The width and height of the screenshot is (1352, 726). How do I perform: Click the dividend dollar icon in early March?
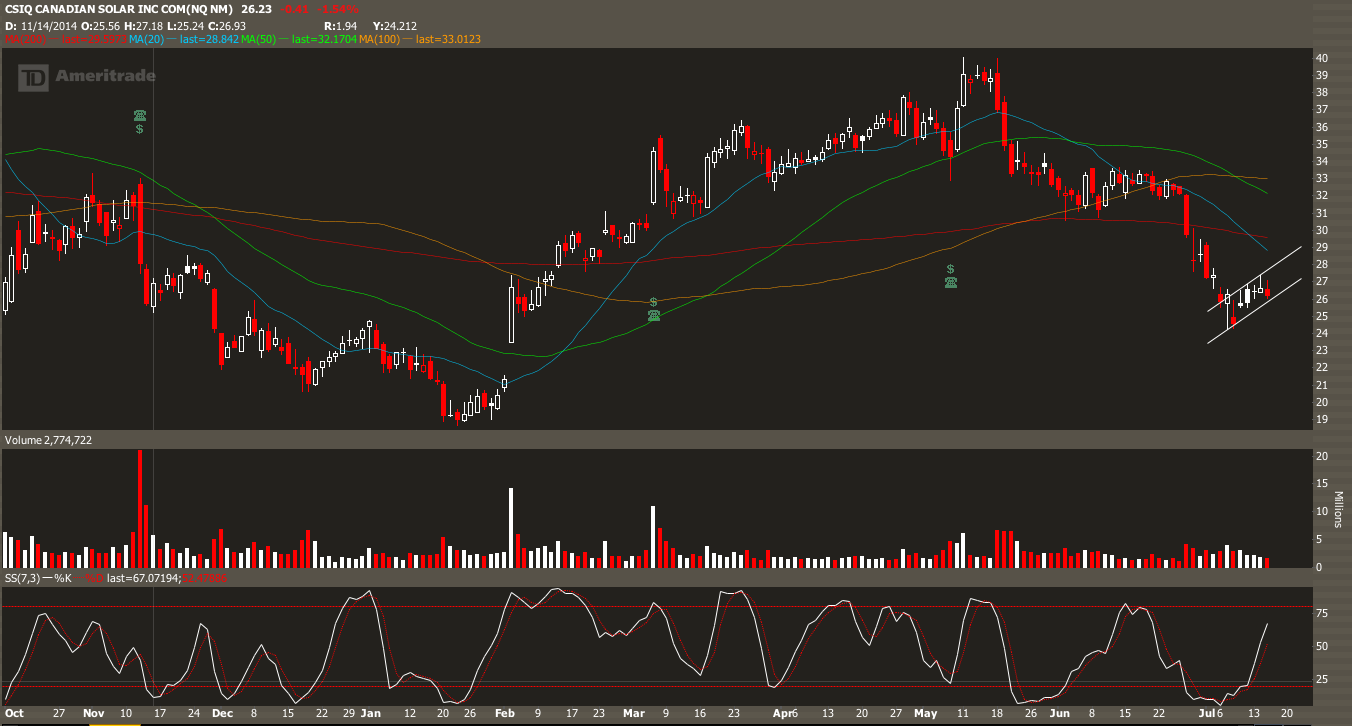tap(653, 302)
